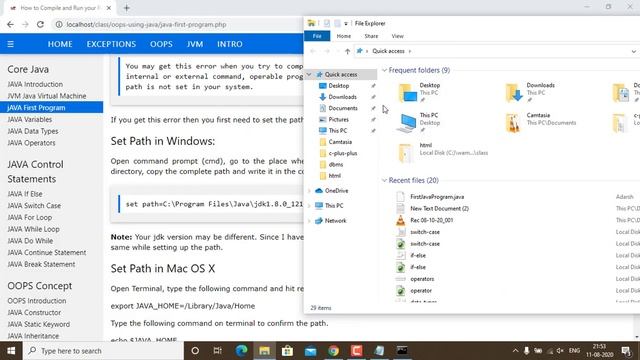Go to OOPS in the site navbar
Screen dimensions: 640x360
tap(161, 44)
